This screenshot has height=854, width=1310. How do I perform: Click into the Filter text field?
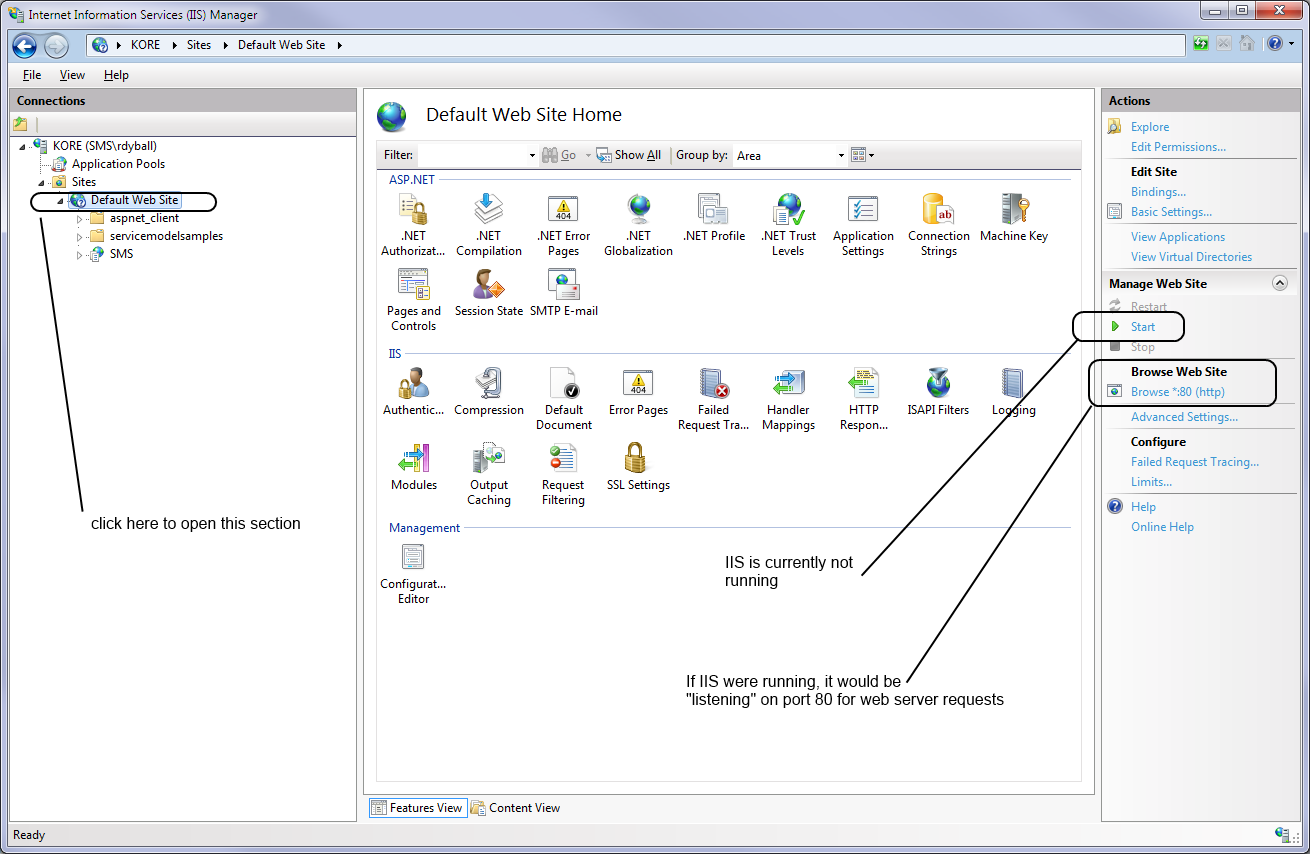pos(474,155)
